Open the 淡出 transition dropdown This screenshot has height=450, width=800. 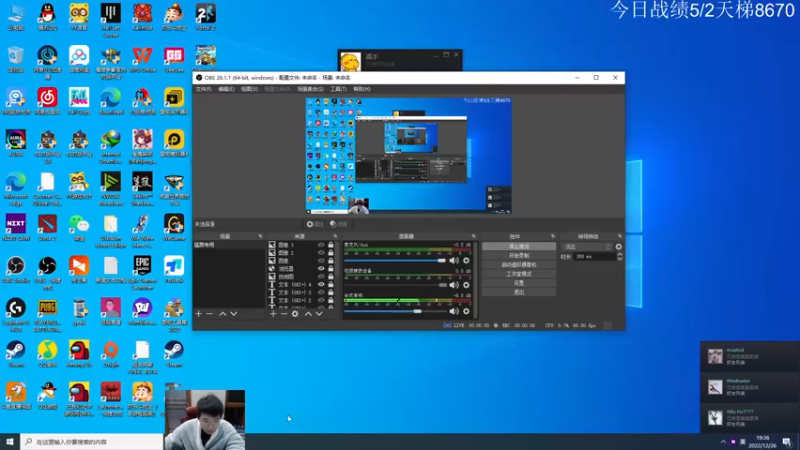[586, 246]
